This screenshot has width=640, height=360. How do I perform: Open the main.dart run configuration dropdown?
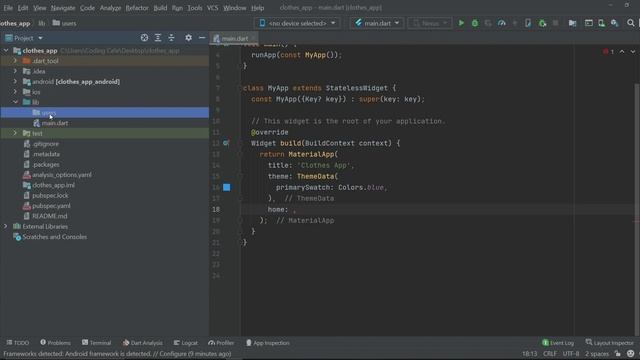pos(377,23)
